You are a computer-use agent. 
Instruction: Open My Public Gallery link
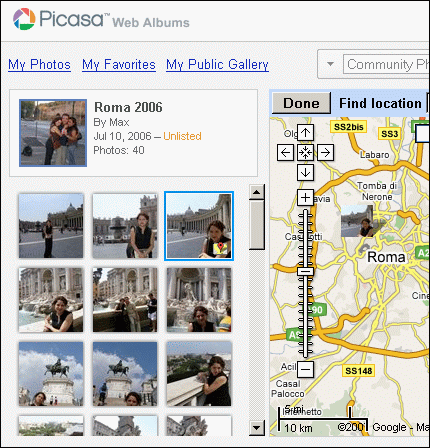click(x=217, y=64)
